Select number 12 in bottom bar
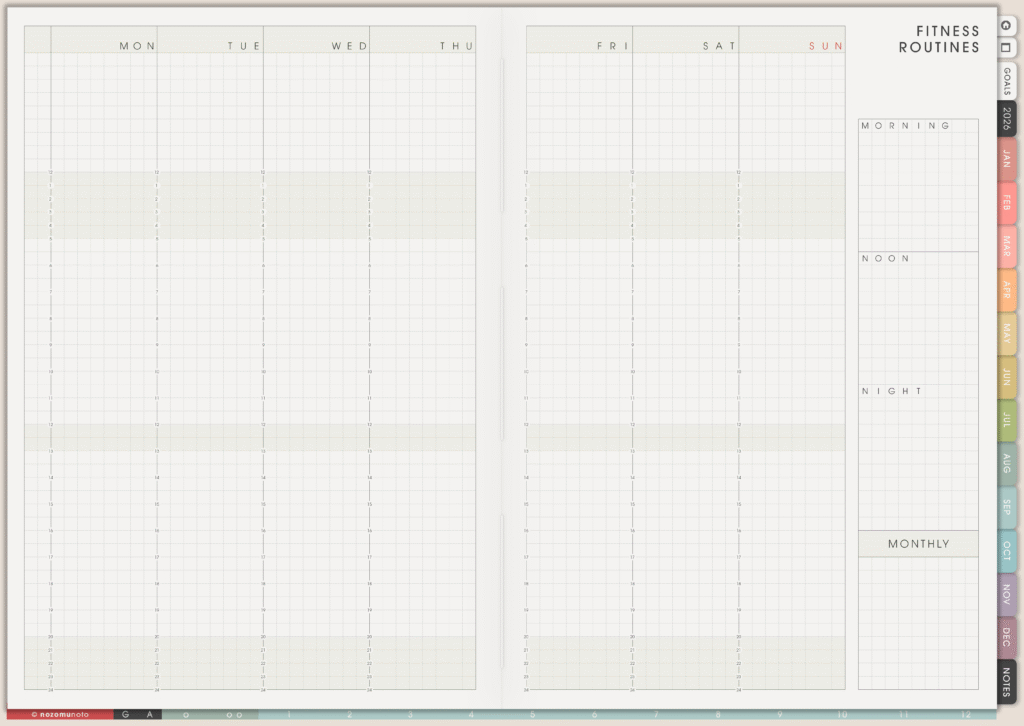Screen dimensions: 1024x726 pyautogui.click(x=965, y=714)
